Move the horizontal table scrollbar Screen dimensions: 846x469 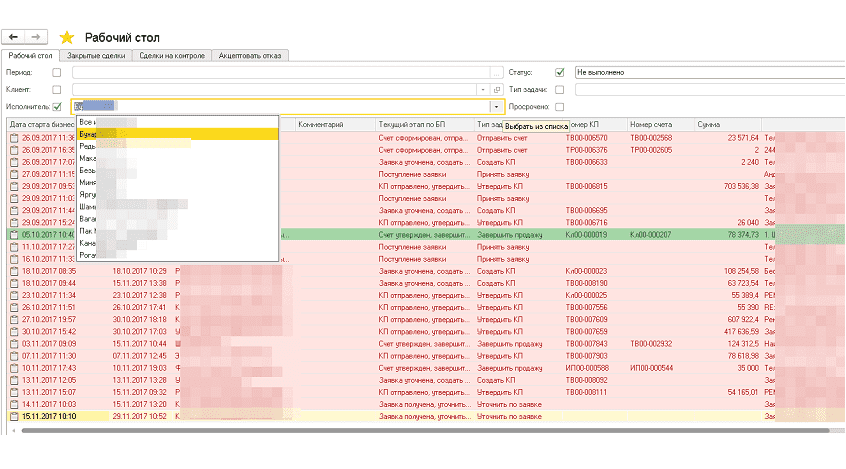[x=425, y=431]
